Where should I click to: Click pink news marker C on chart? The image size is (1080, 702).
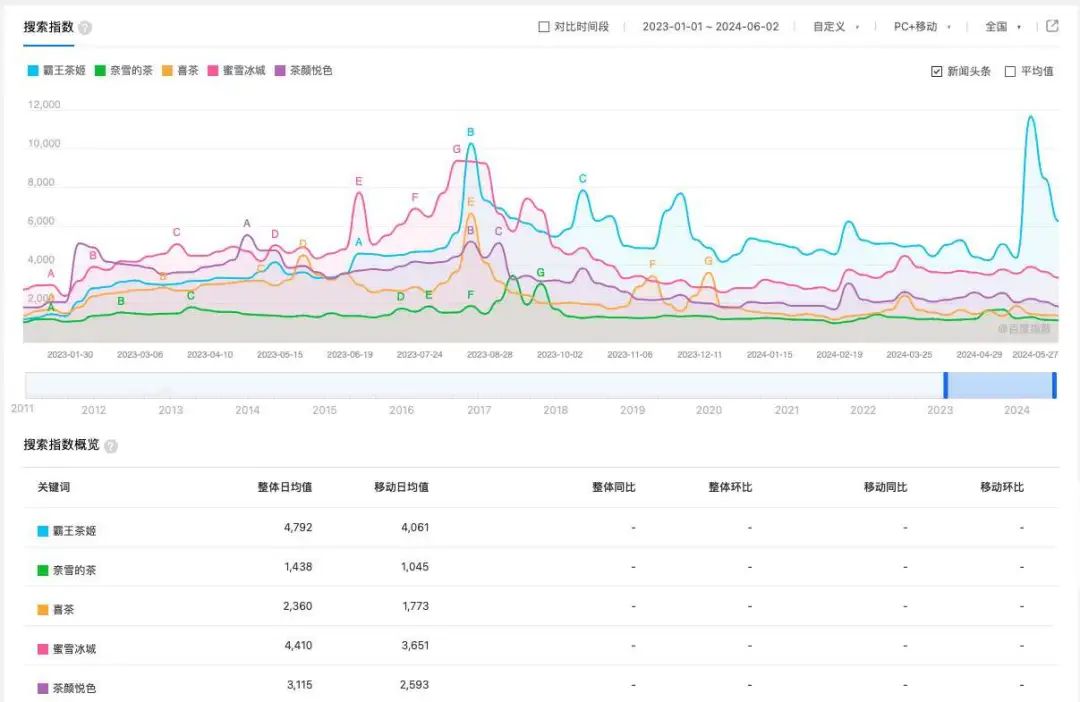pyautogui.click(x=176, y=232)
